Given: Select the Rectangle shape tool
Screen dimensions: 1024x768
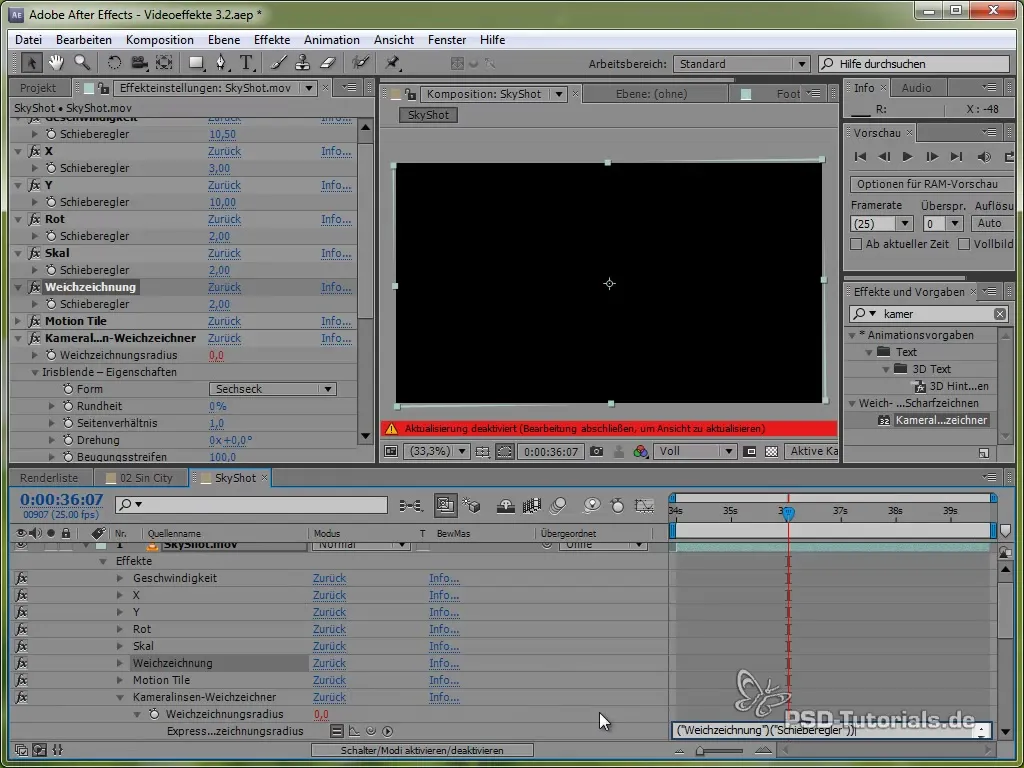Looking at the screenshot, I should (196, 63).
